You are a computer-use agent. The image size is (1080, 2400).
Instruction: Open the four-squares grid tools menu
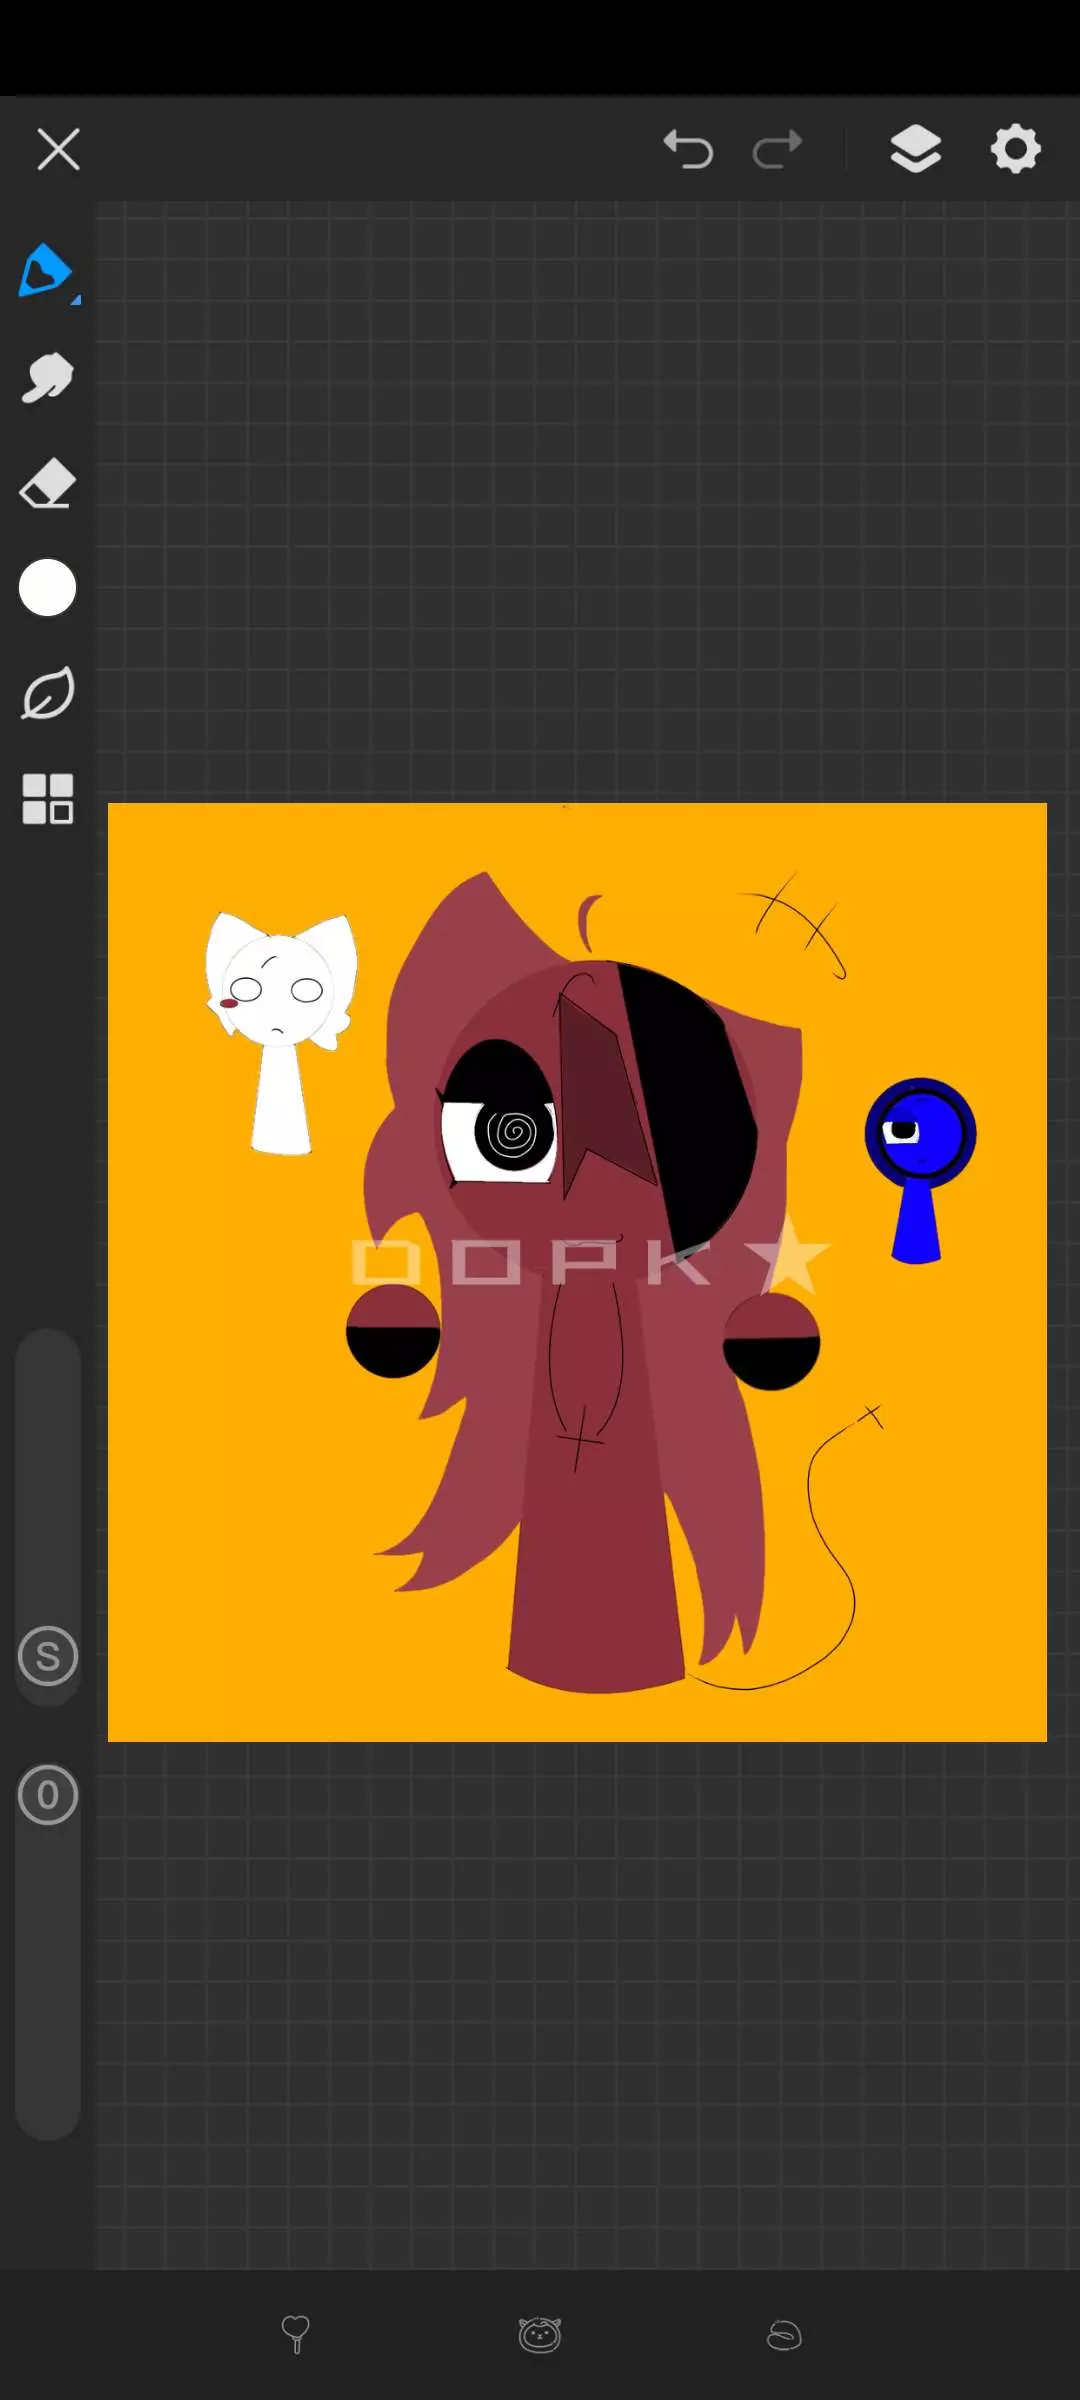(47, 799)
